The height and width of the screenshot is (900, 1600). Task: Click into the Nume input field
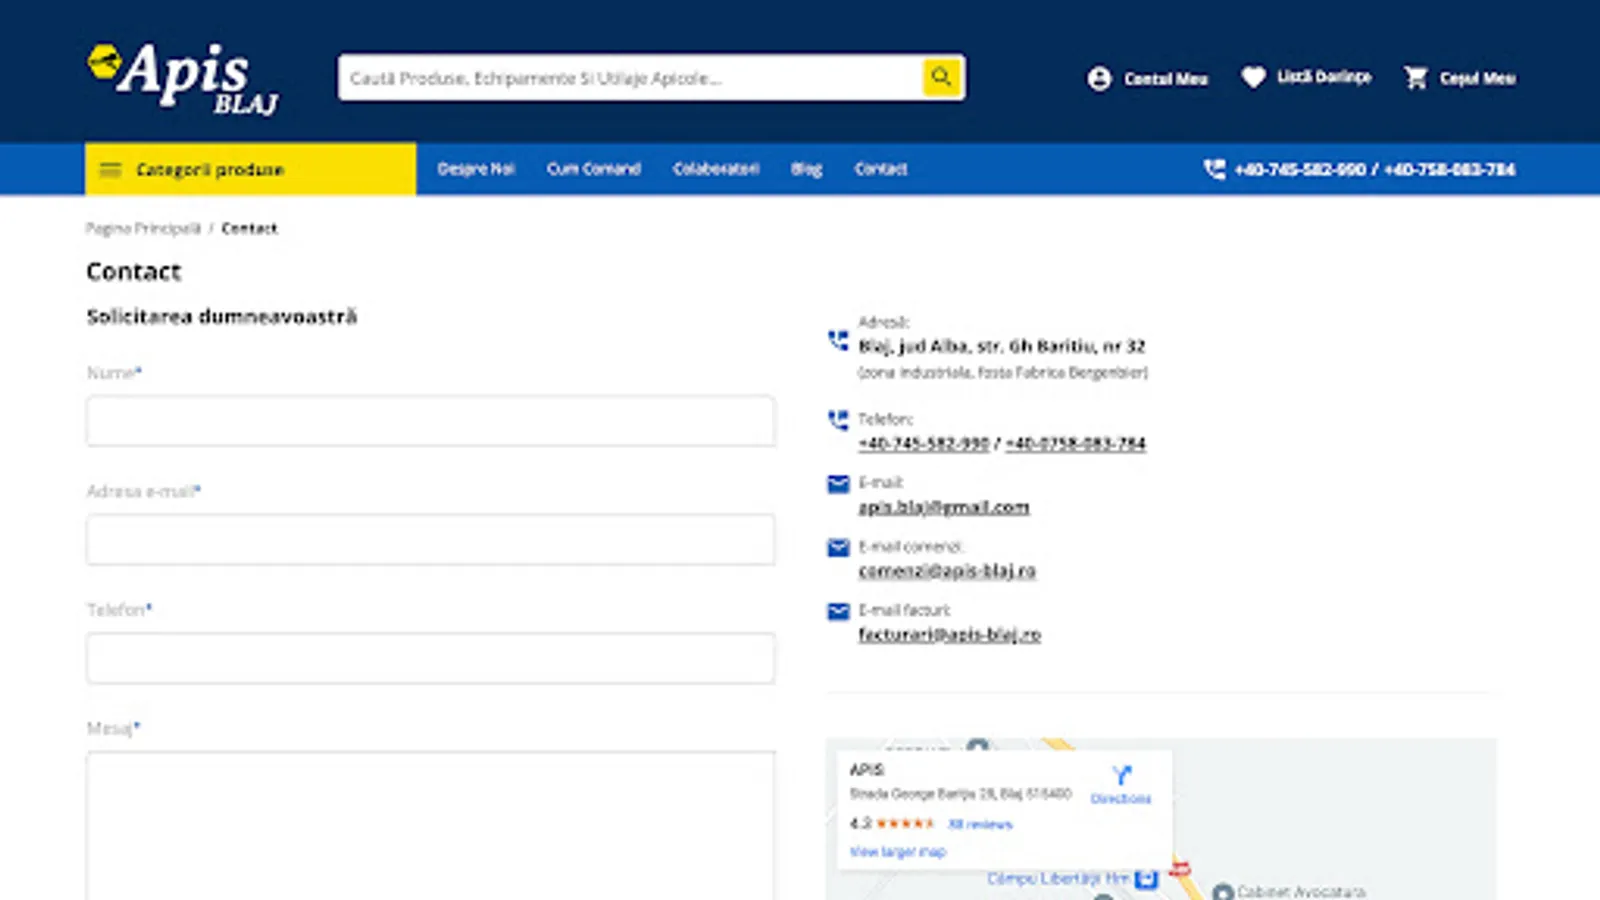(430, 421)
